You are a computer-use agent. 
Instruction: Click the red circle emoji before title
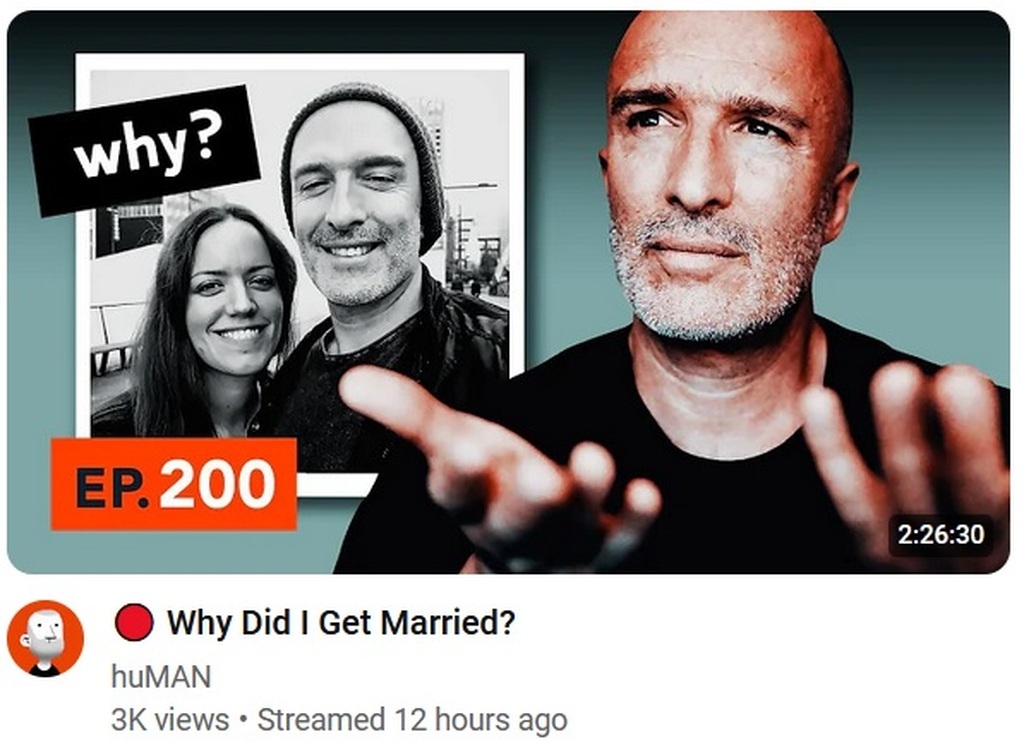tap(134, 622)
